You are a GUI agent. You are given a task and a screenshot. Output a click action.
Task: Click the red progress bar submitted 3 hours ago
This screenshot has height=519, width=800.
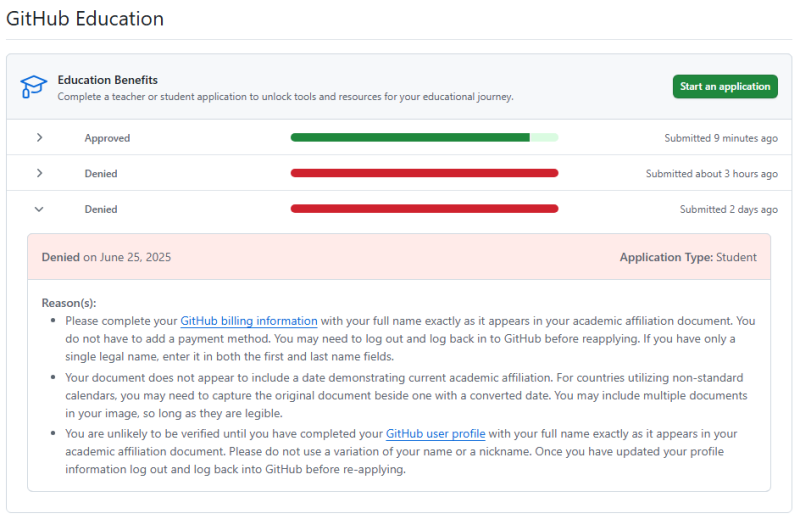[x=424, y=173]
